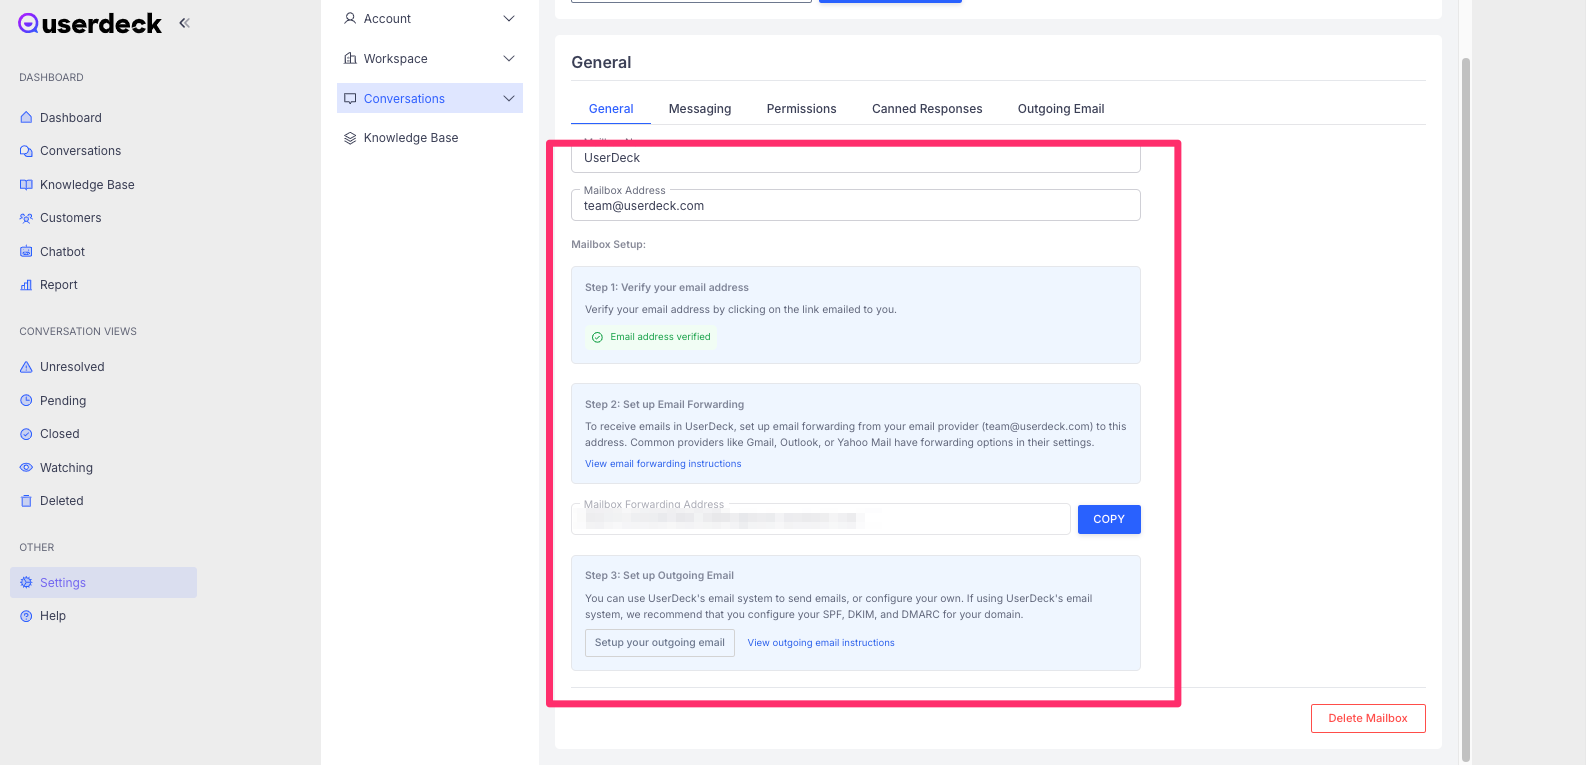1586x765 pixels.
Task: Click 'Step 2: Set up Email Forwarding' heading
Action: [664, 405]
